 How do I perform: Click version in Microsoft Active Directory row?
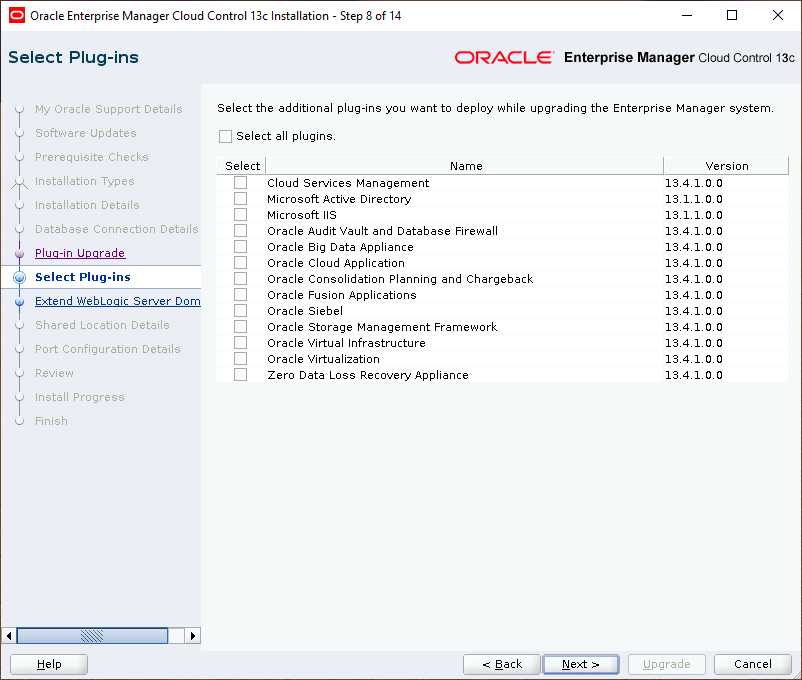point(694,199)
